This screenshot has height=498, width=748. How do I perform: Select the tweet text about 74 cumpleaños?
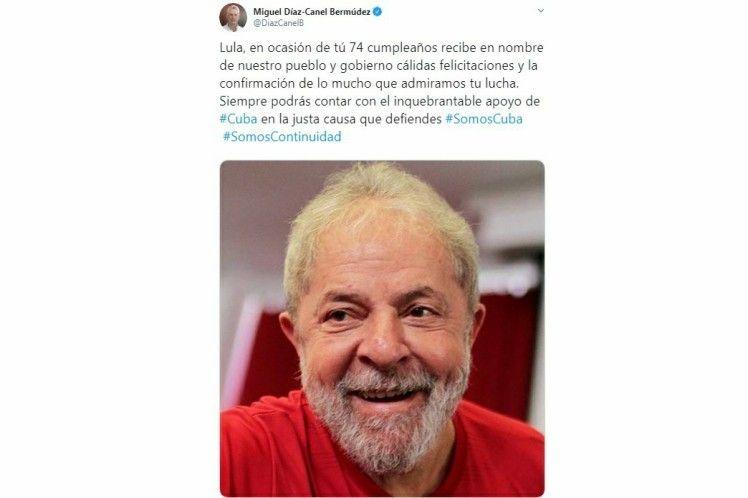382,92
